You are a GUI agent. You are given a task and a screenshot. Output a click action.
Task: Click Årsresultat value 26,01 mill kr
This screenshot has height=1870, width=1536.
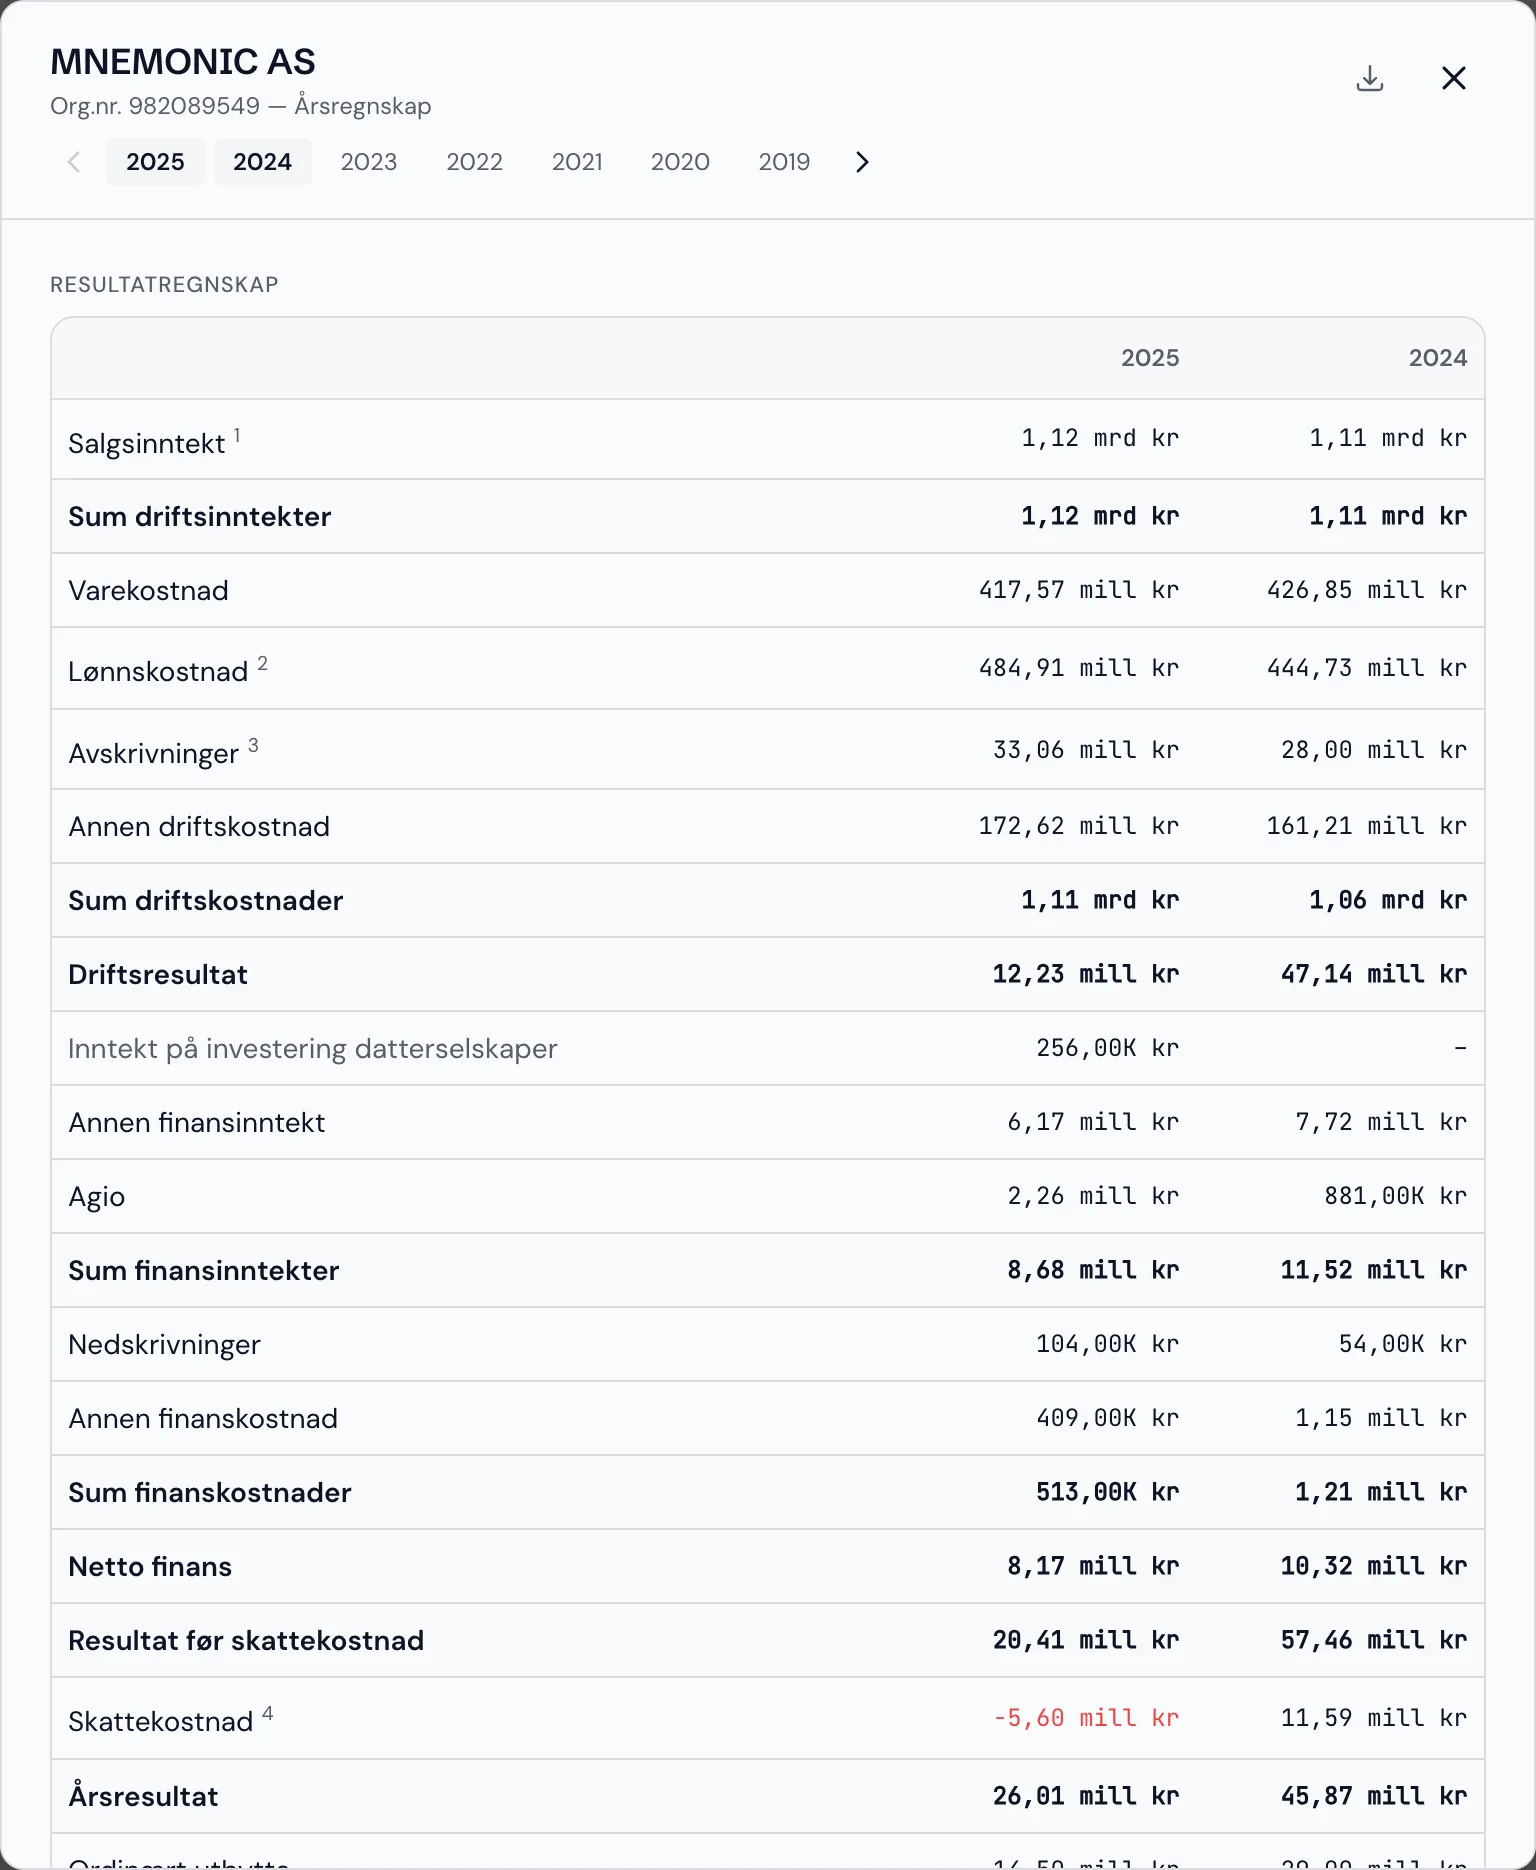1086,1796
